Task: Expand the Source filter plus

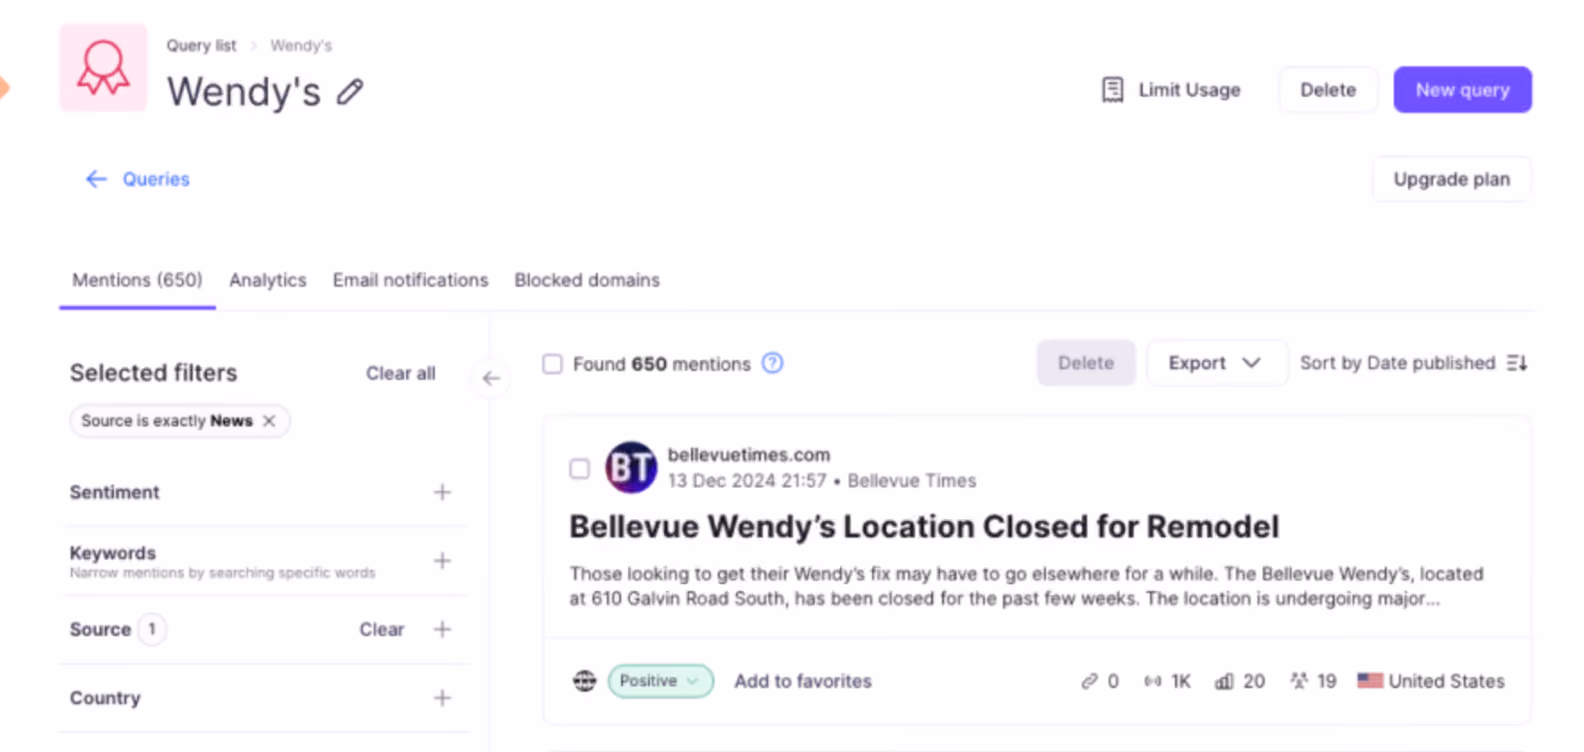Action: pos(442,629)
